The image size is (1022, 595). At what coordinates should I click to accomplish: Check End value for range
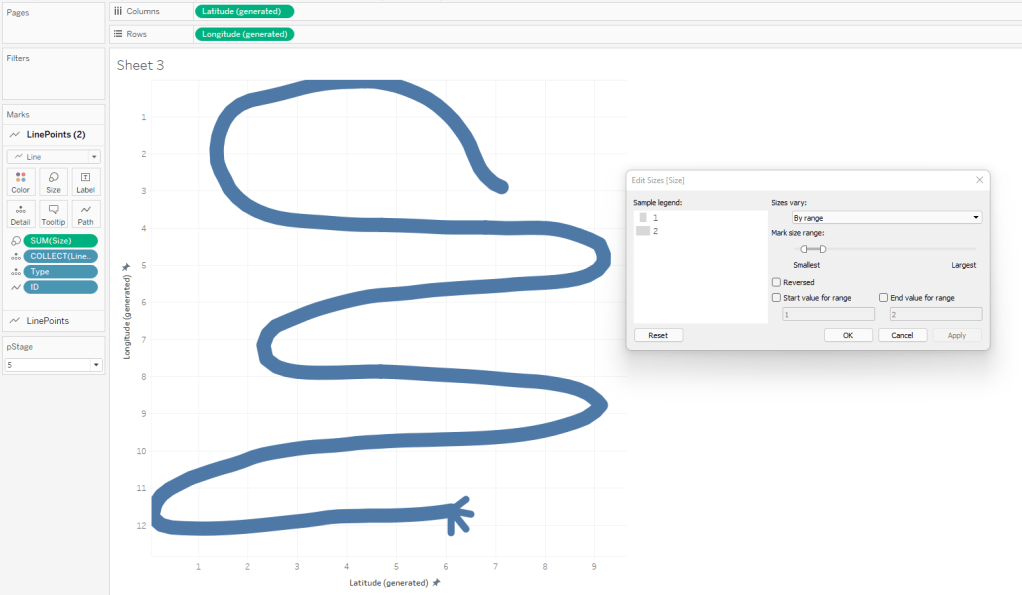[884, 298]
